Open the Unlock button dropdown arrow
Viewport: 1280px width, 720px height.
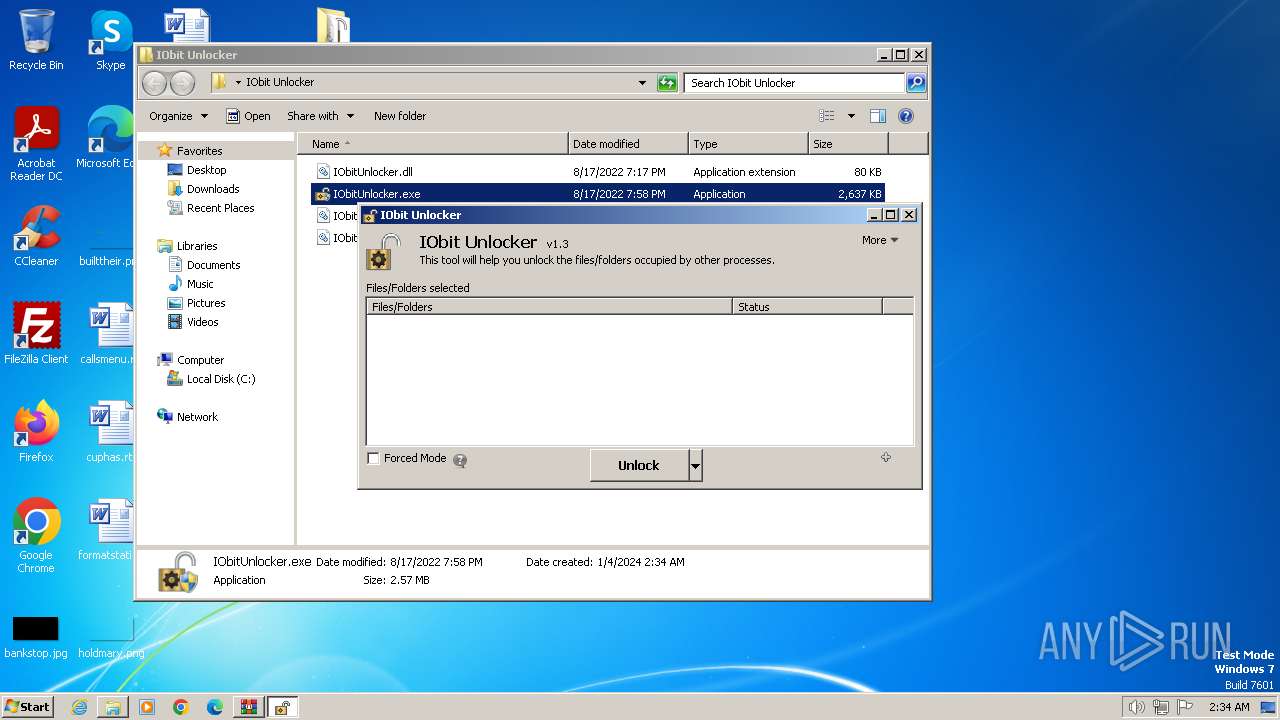pyautogui.click(x=696, y=465)
